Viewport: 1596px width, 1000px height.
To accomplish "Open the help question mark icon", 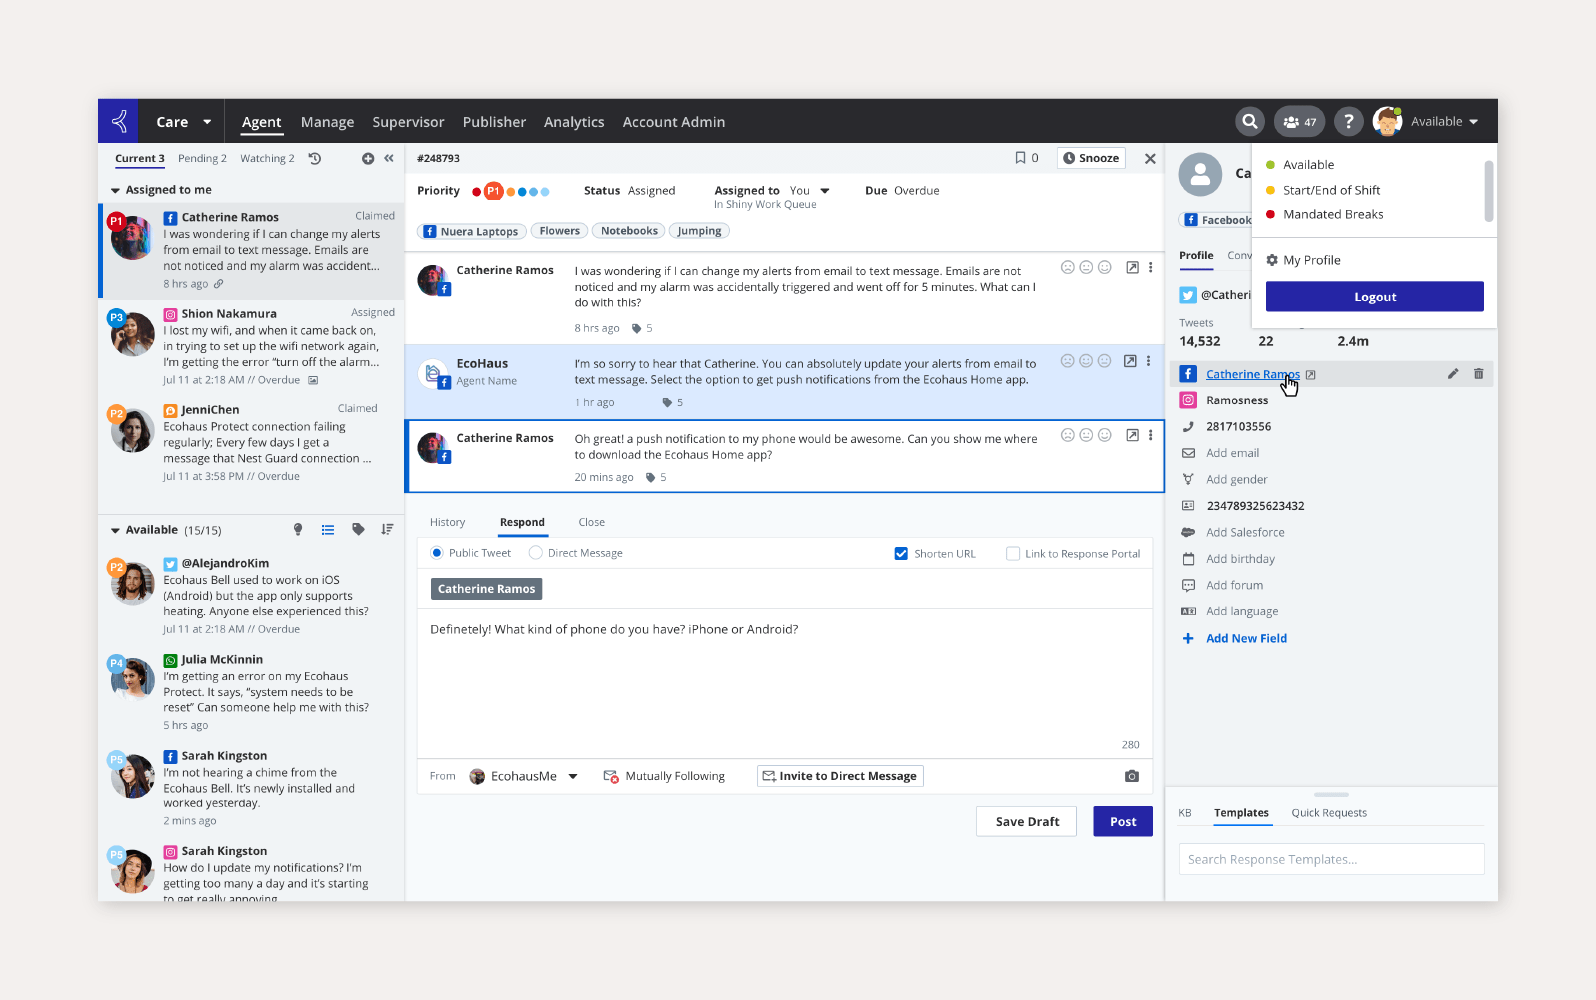I will (x=1348, y=121).
